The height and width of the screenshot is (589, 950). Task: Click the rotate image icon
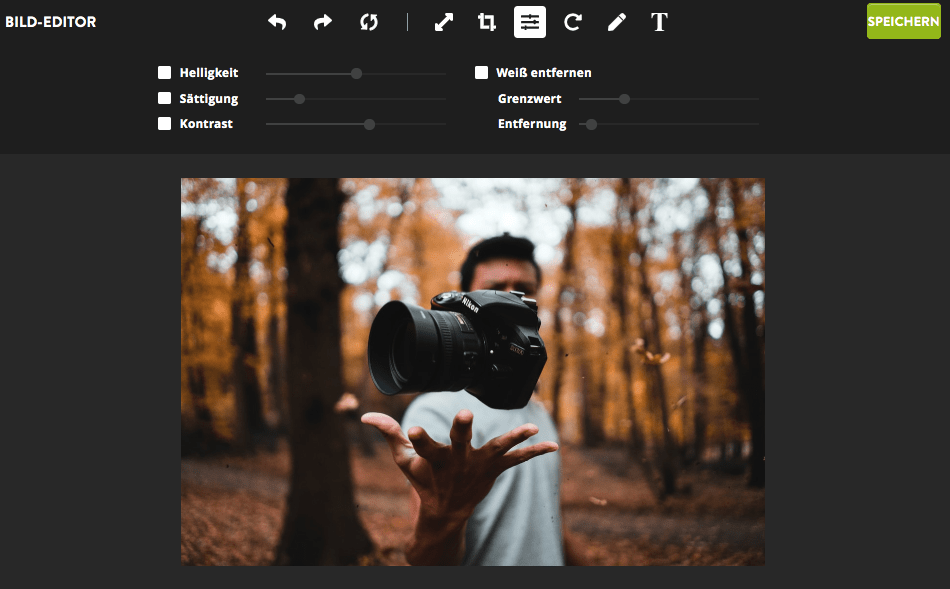point(573,22)
